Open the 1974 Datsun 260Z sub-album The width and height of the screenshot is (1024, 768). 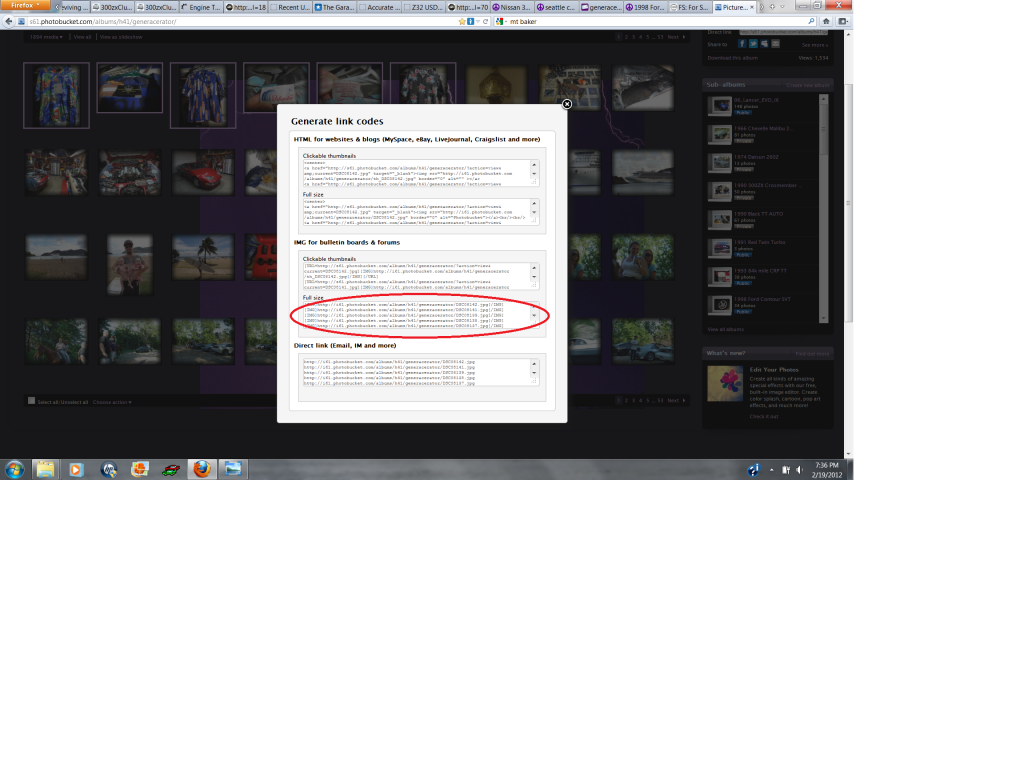[x=756, y=157]
